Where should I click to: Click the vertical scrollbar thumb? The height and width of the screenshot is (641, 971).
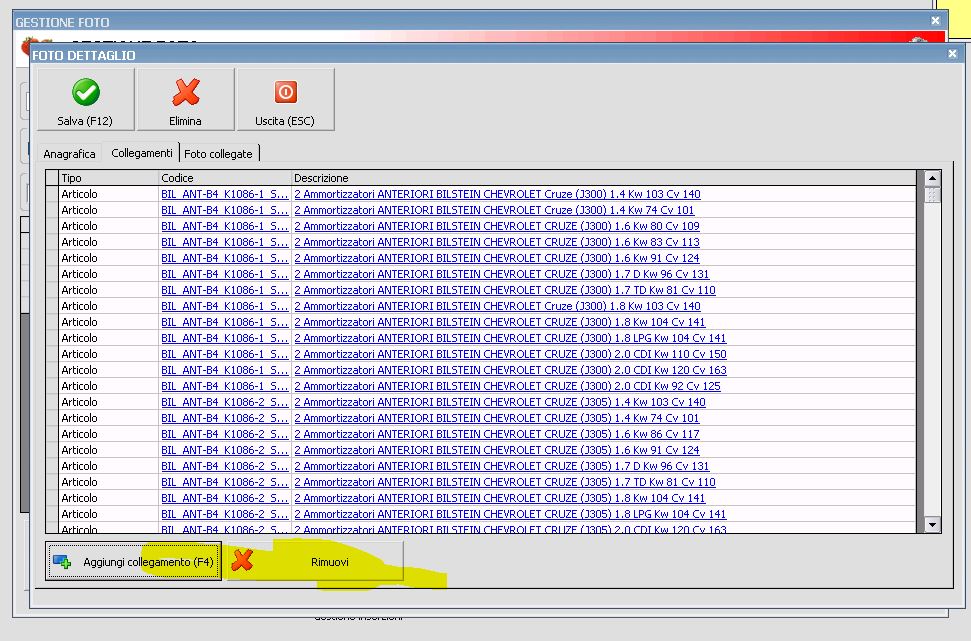pyautogui.click(x=933, y=195)
